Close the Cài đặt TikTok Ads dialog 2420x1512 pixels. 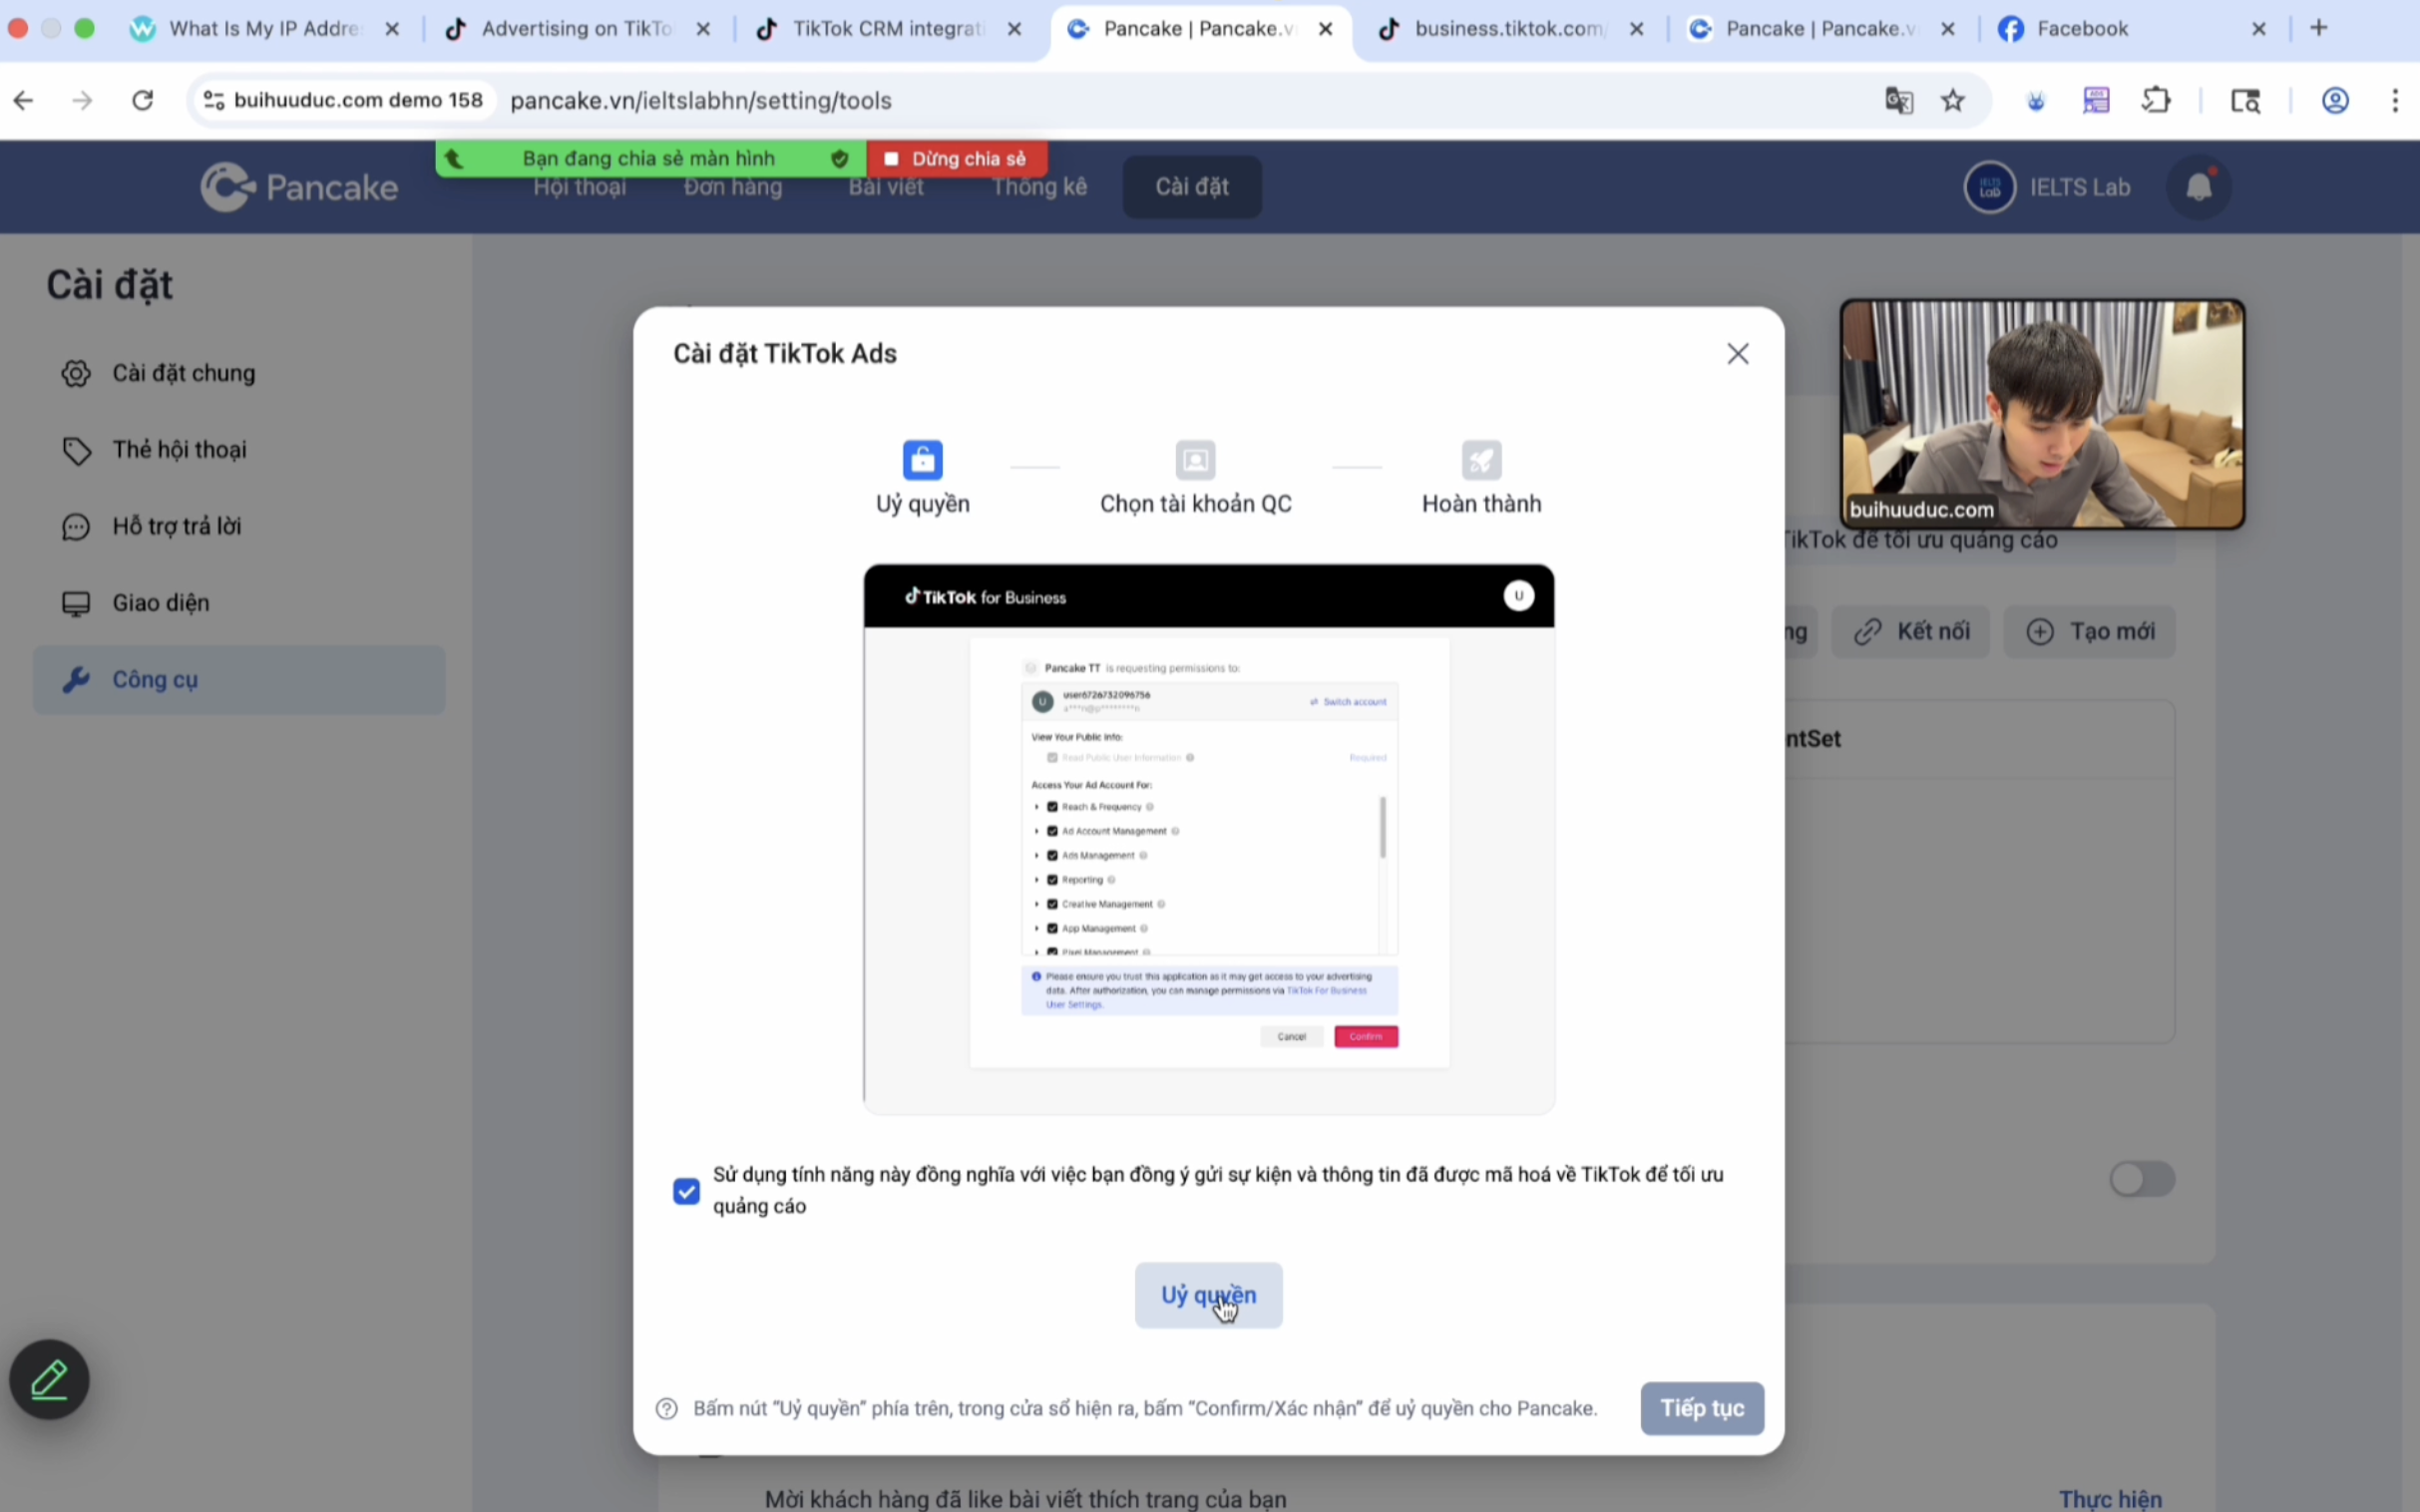(x=1737, y=354)
